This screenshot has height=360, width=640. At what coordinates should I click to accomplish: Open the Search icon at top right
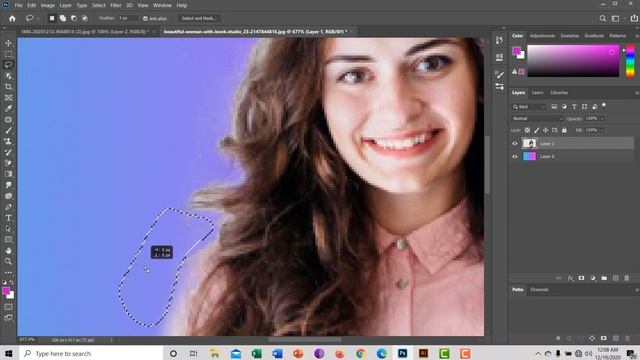point(602,18)
